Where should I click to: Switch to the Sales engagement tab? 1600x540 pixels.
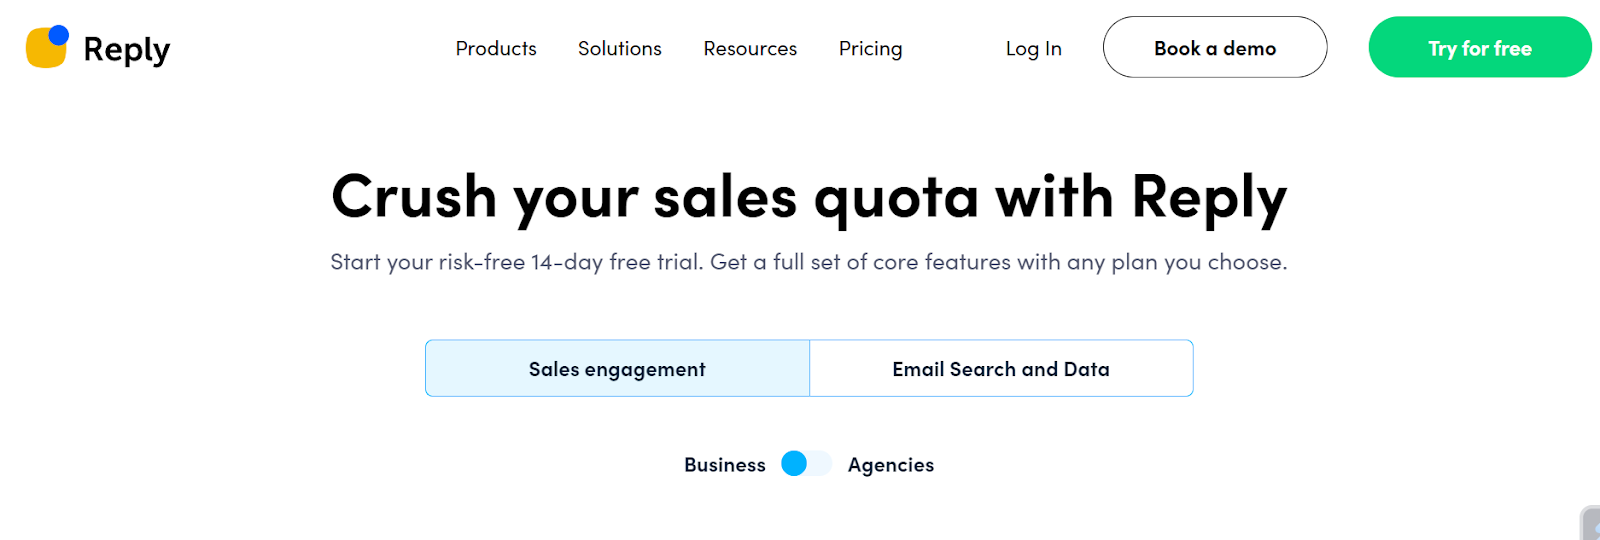(617, 369)
